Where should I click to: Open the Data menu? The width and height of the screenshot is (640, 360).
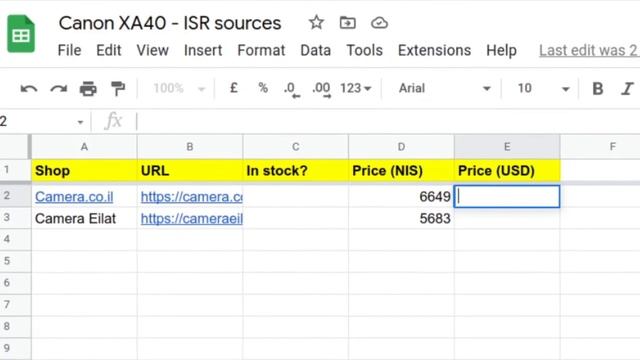click(316, 50)
